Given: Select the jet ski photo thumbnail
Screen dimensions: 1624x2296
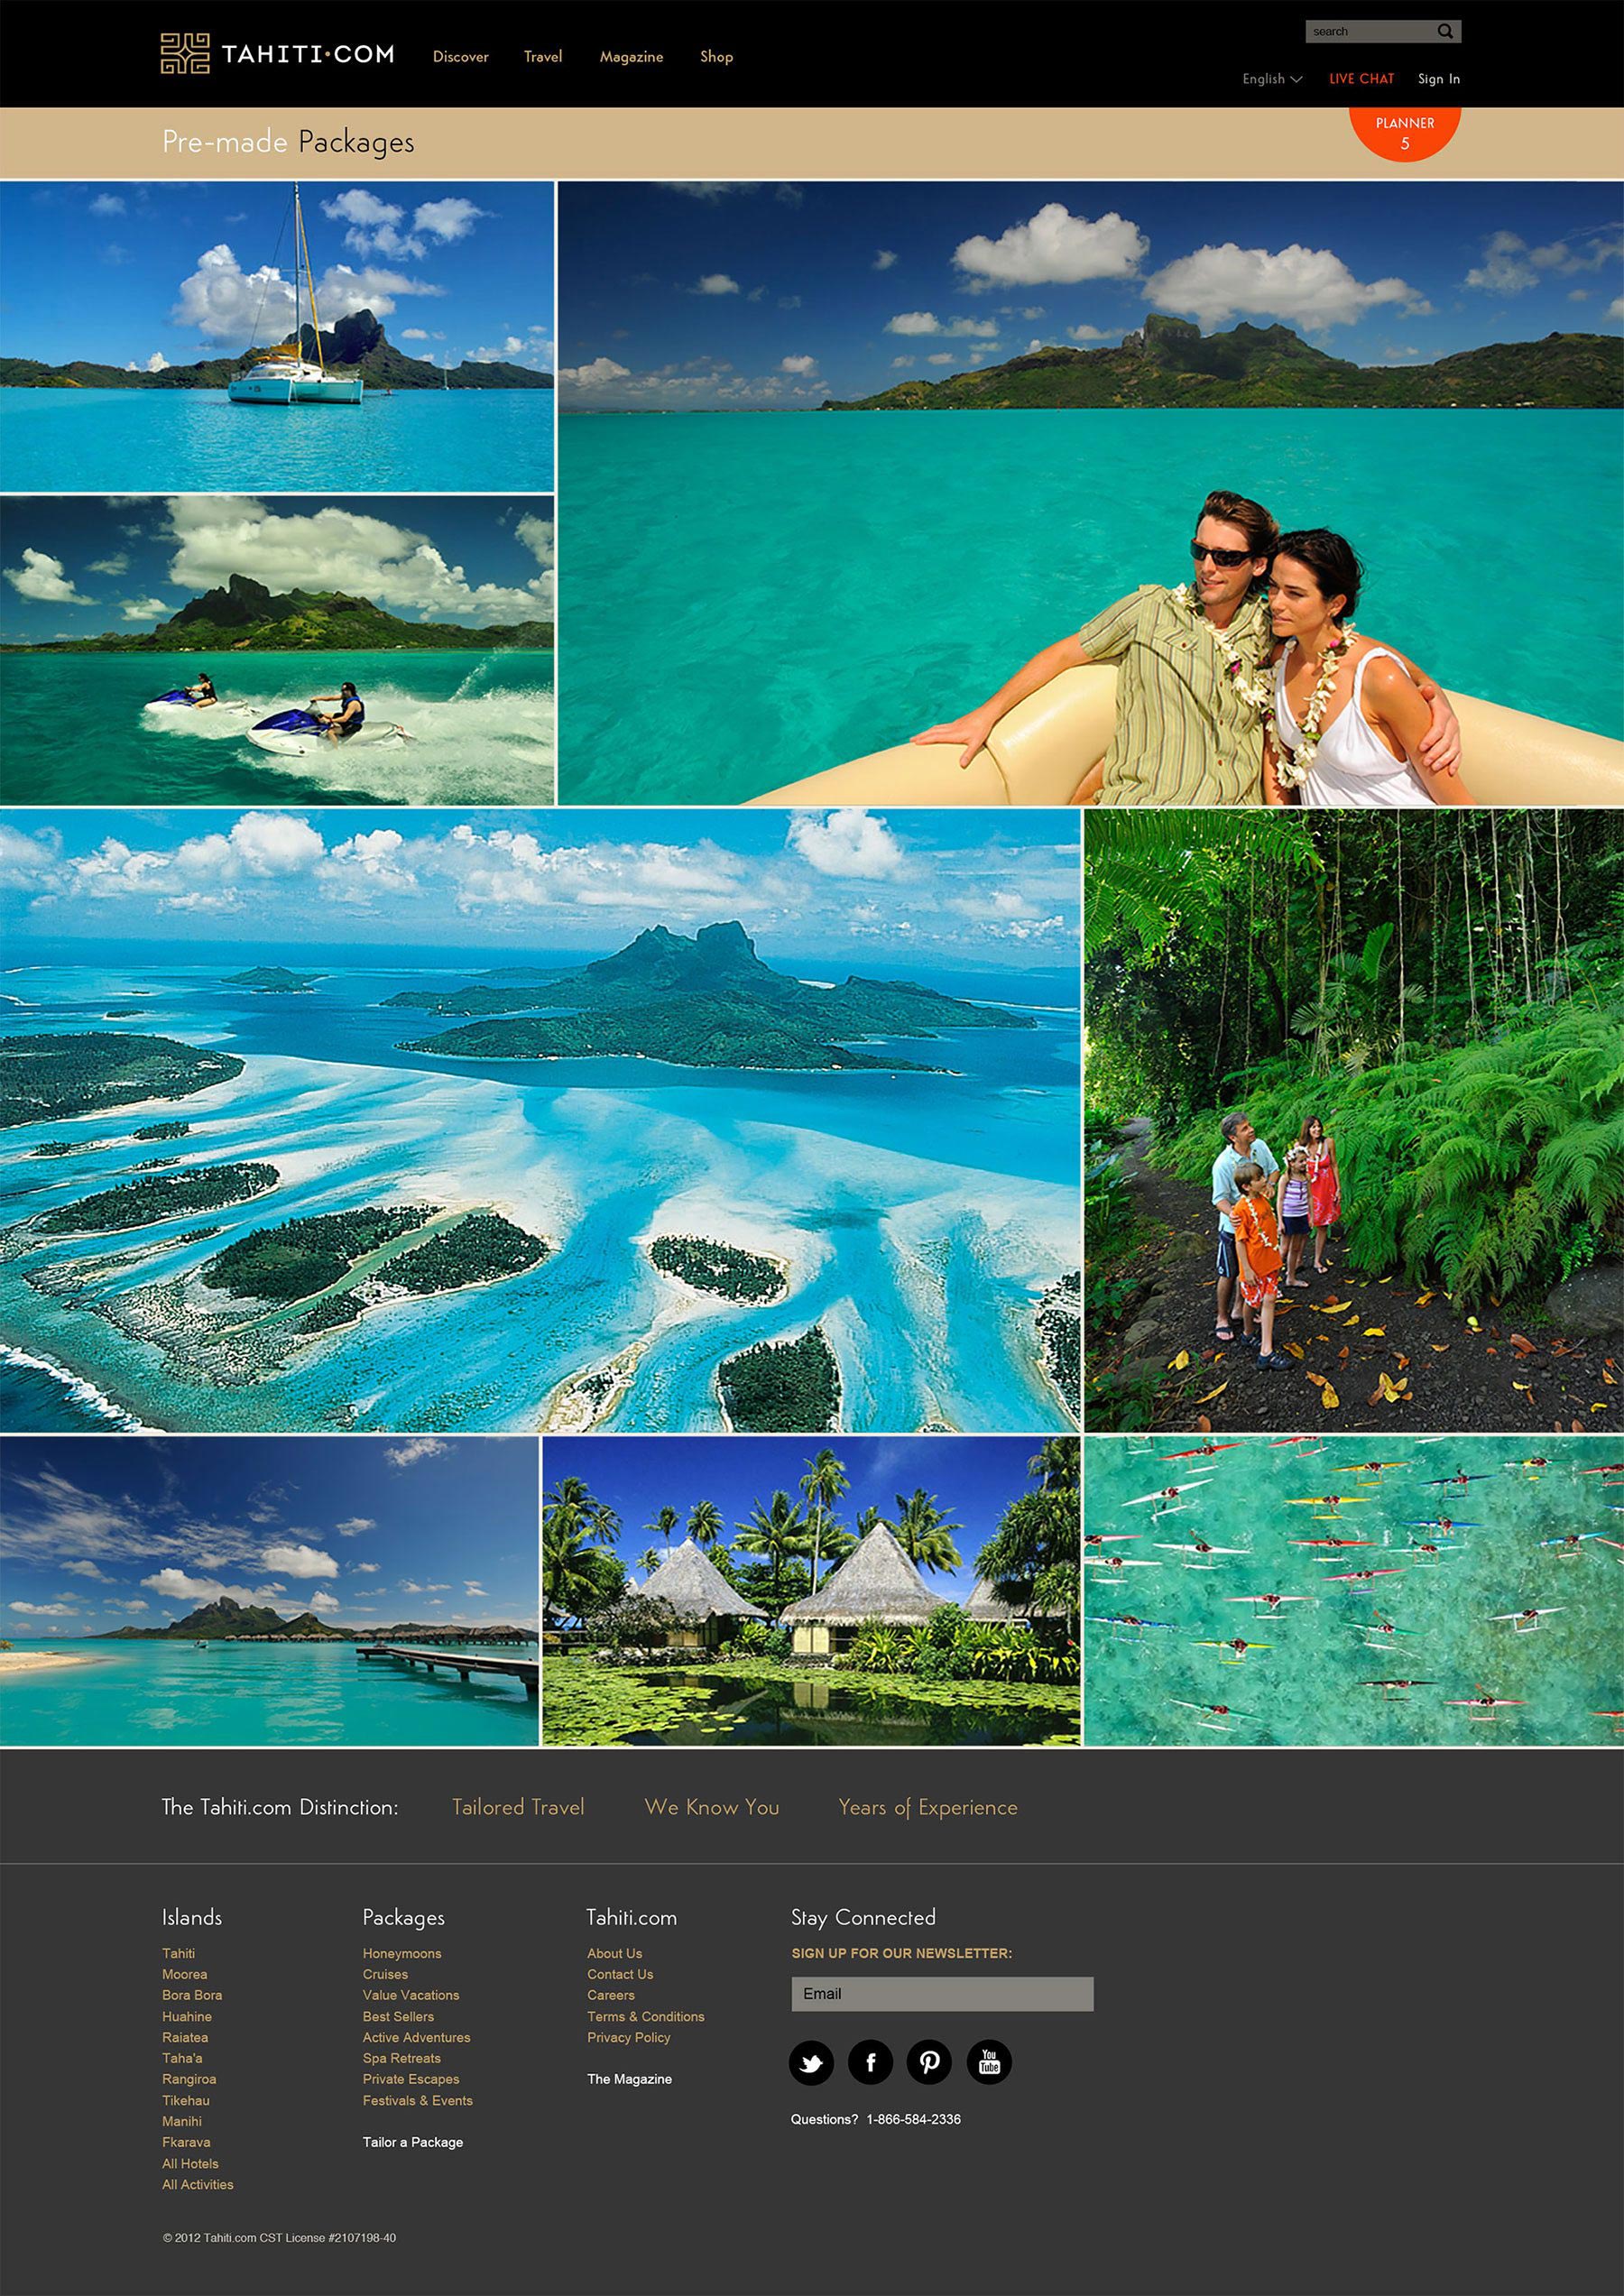Looking at the screenshot, I should [277, 650].
